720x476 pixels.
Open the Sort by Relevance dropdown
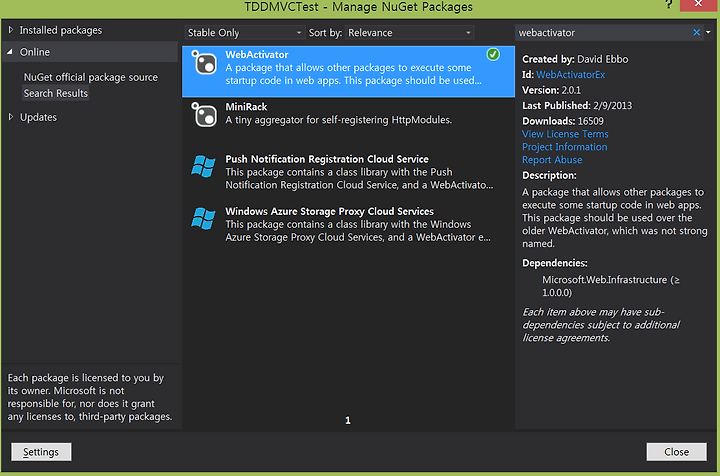click(409, 33)
